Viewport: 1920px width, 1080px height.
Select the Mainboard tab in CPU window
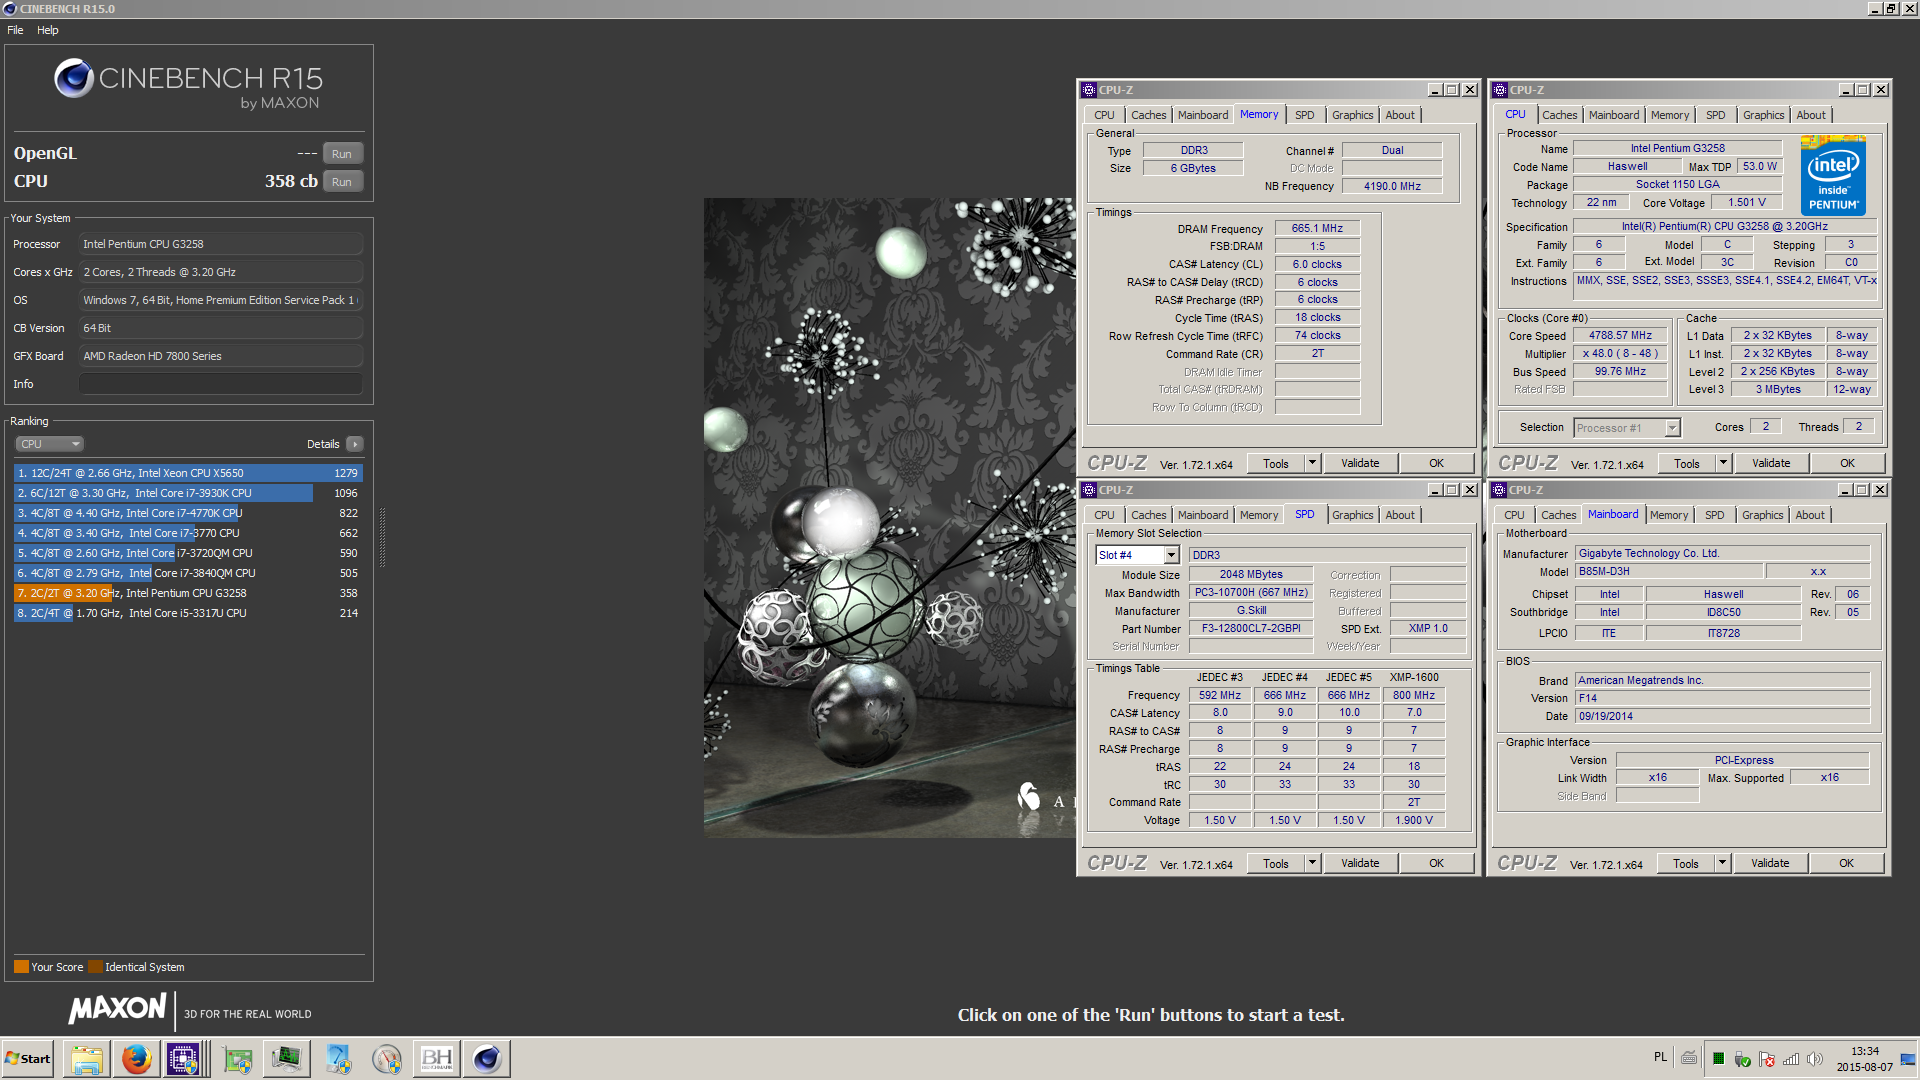point(1614,115)
